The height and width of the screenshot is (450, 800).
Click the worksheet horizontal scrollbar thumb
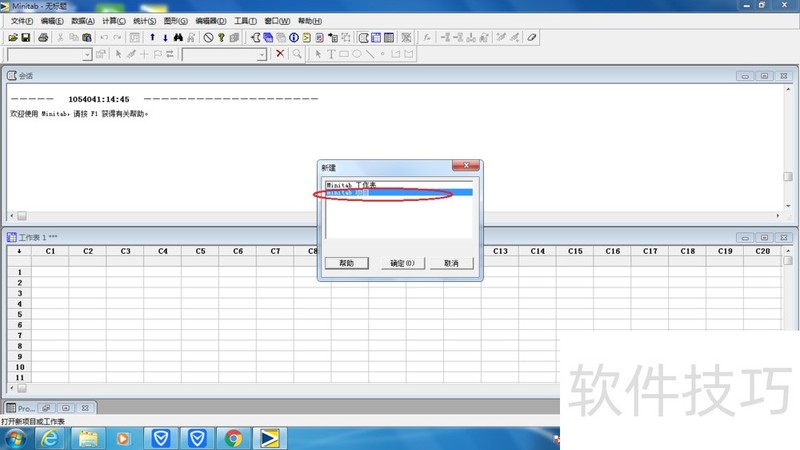click(x=22, y=388)
